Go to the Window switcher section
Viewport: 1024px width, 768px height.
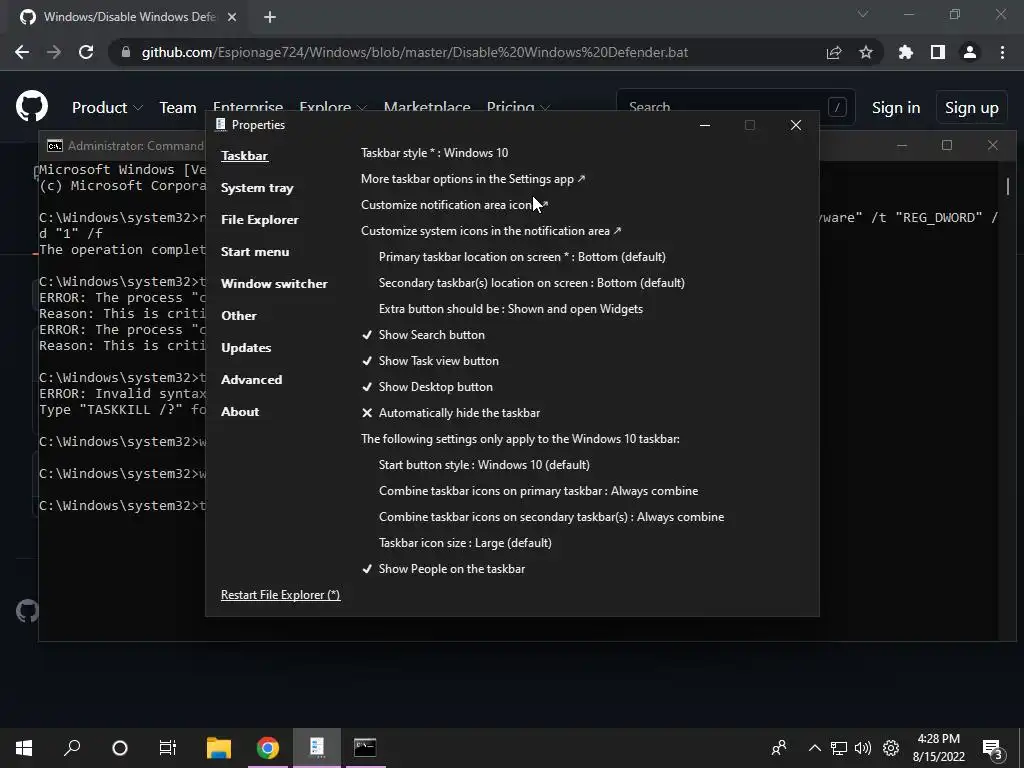274,283
